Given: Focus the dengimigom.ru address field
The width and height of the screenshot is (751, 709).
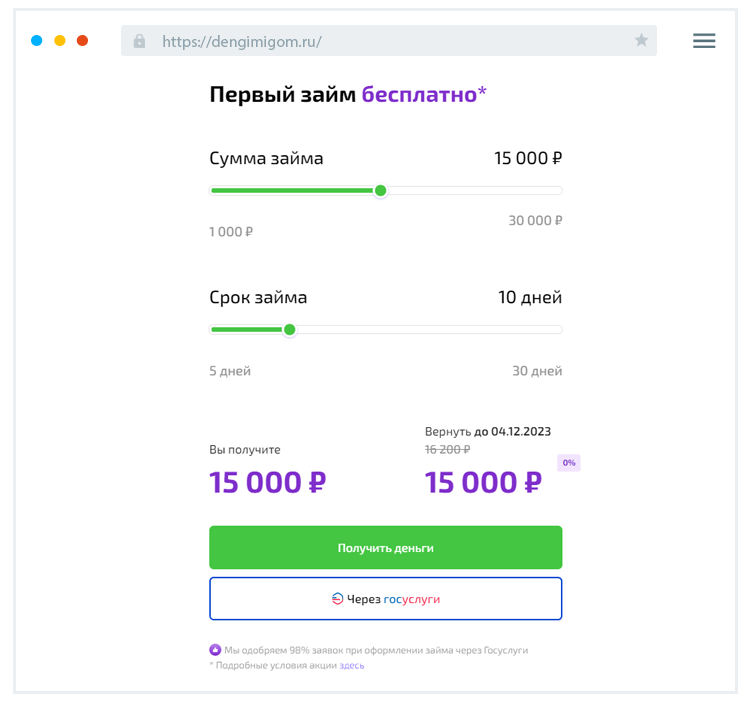Looking at the screenshot, I should (x=390, y=41).
